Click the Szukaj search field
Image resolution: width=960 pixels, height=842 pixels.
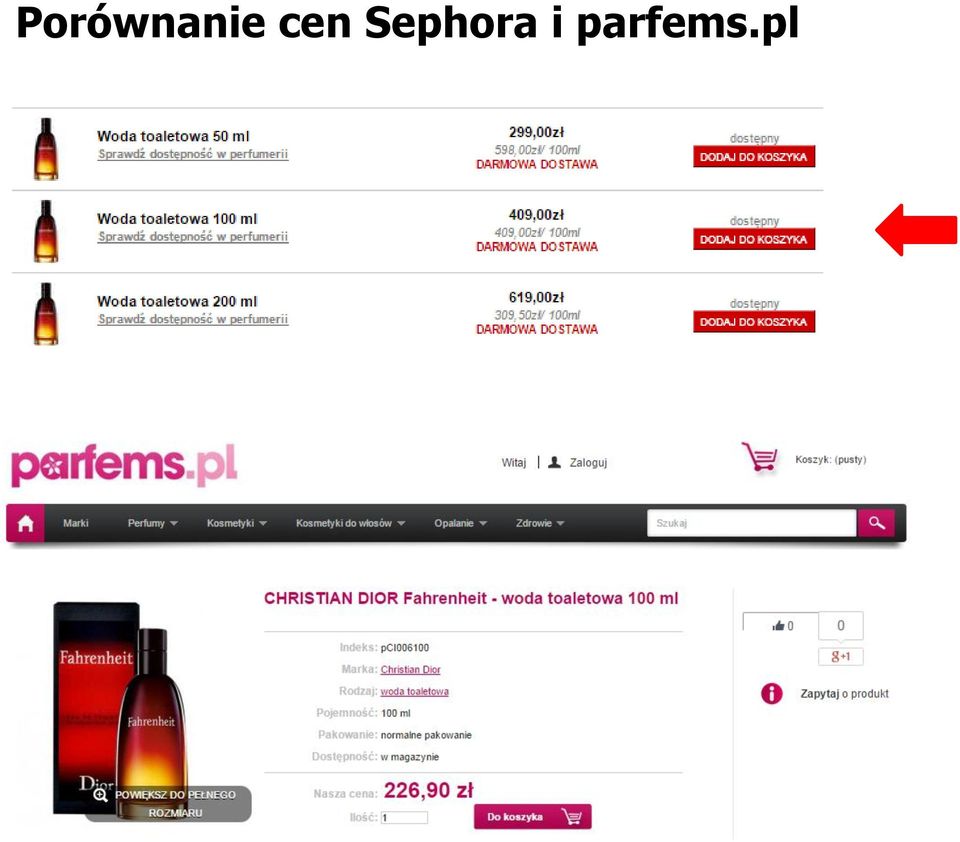coord(751,523)
